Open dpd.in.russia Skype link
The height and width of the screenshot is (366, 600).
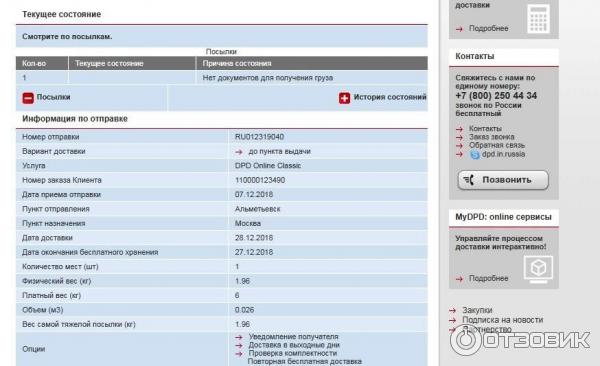pyautogui.click(x=503, y=154)
